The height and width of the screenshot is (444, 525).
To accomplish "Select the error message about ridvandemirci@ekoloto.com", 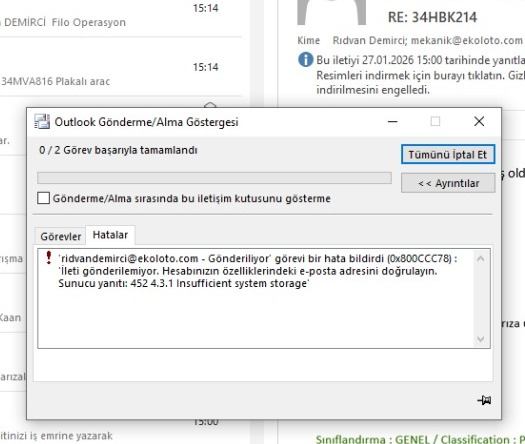I will click(x=258, y=271).
